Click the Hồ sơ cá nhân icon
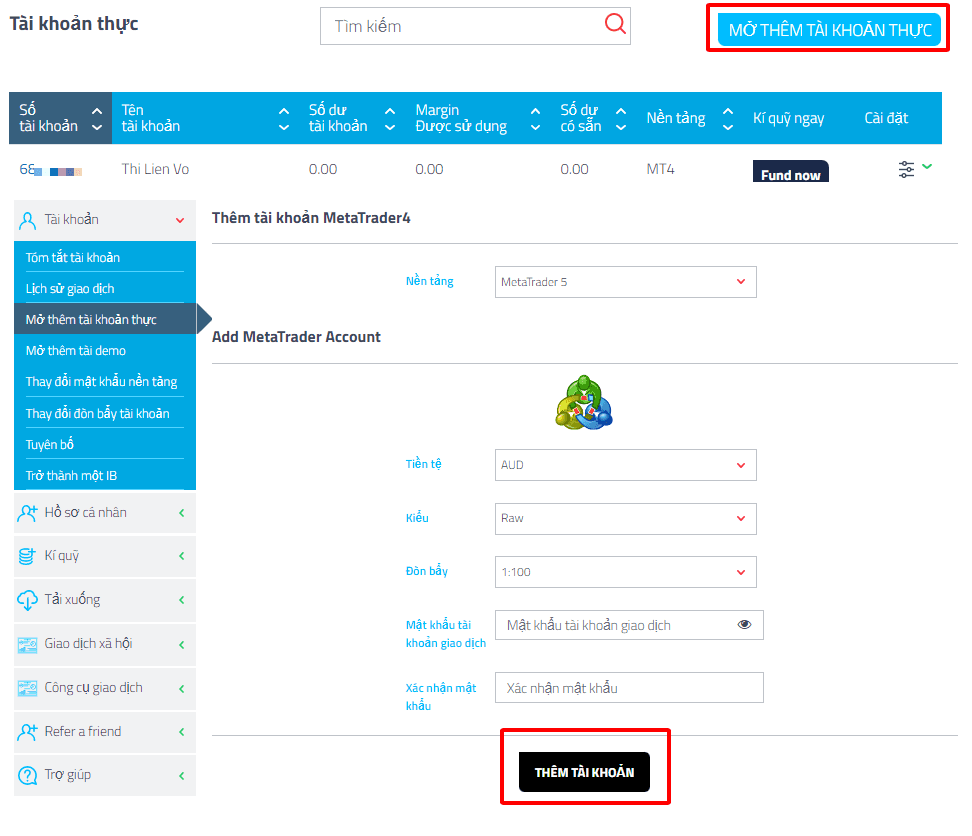 coord(27,513)
